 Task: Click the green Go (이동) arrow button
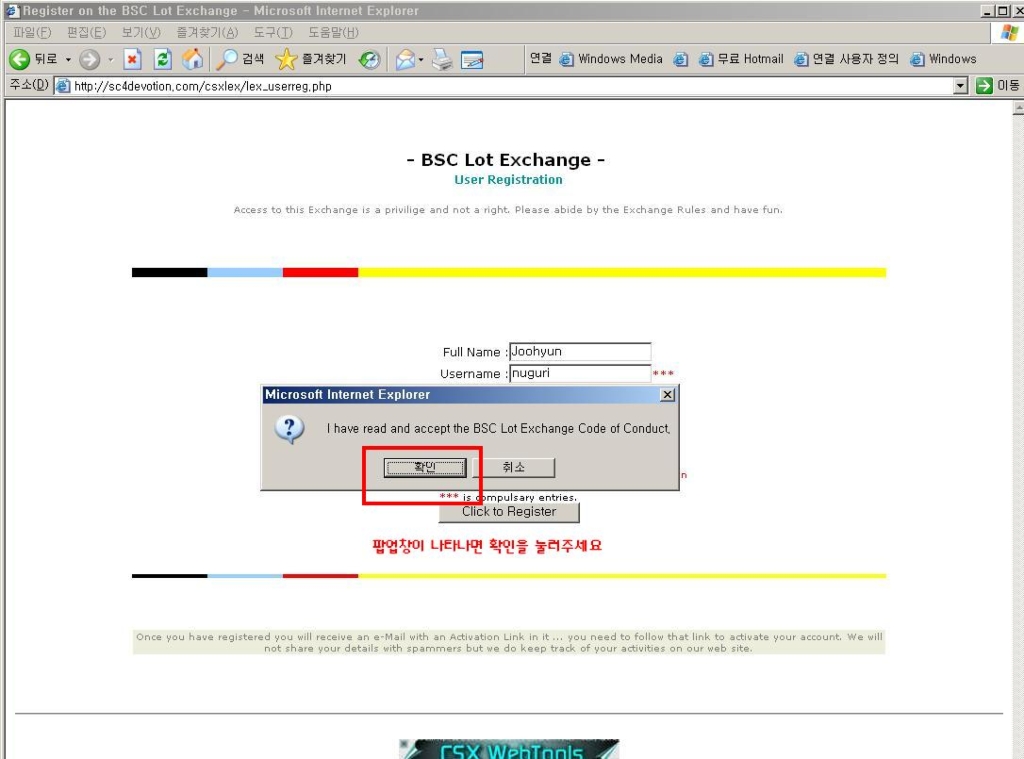point(997,86)
